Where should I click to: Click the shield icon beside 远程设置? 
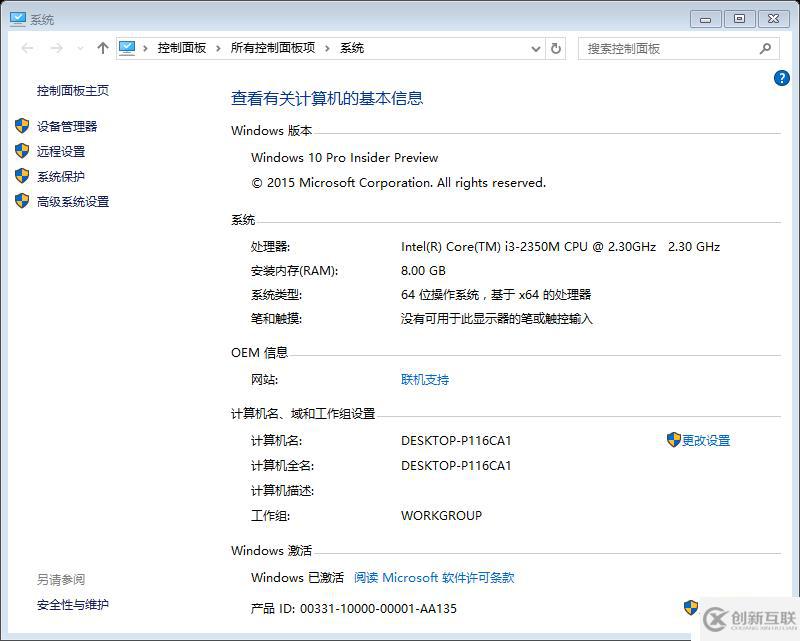tap(22, 151)
